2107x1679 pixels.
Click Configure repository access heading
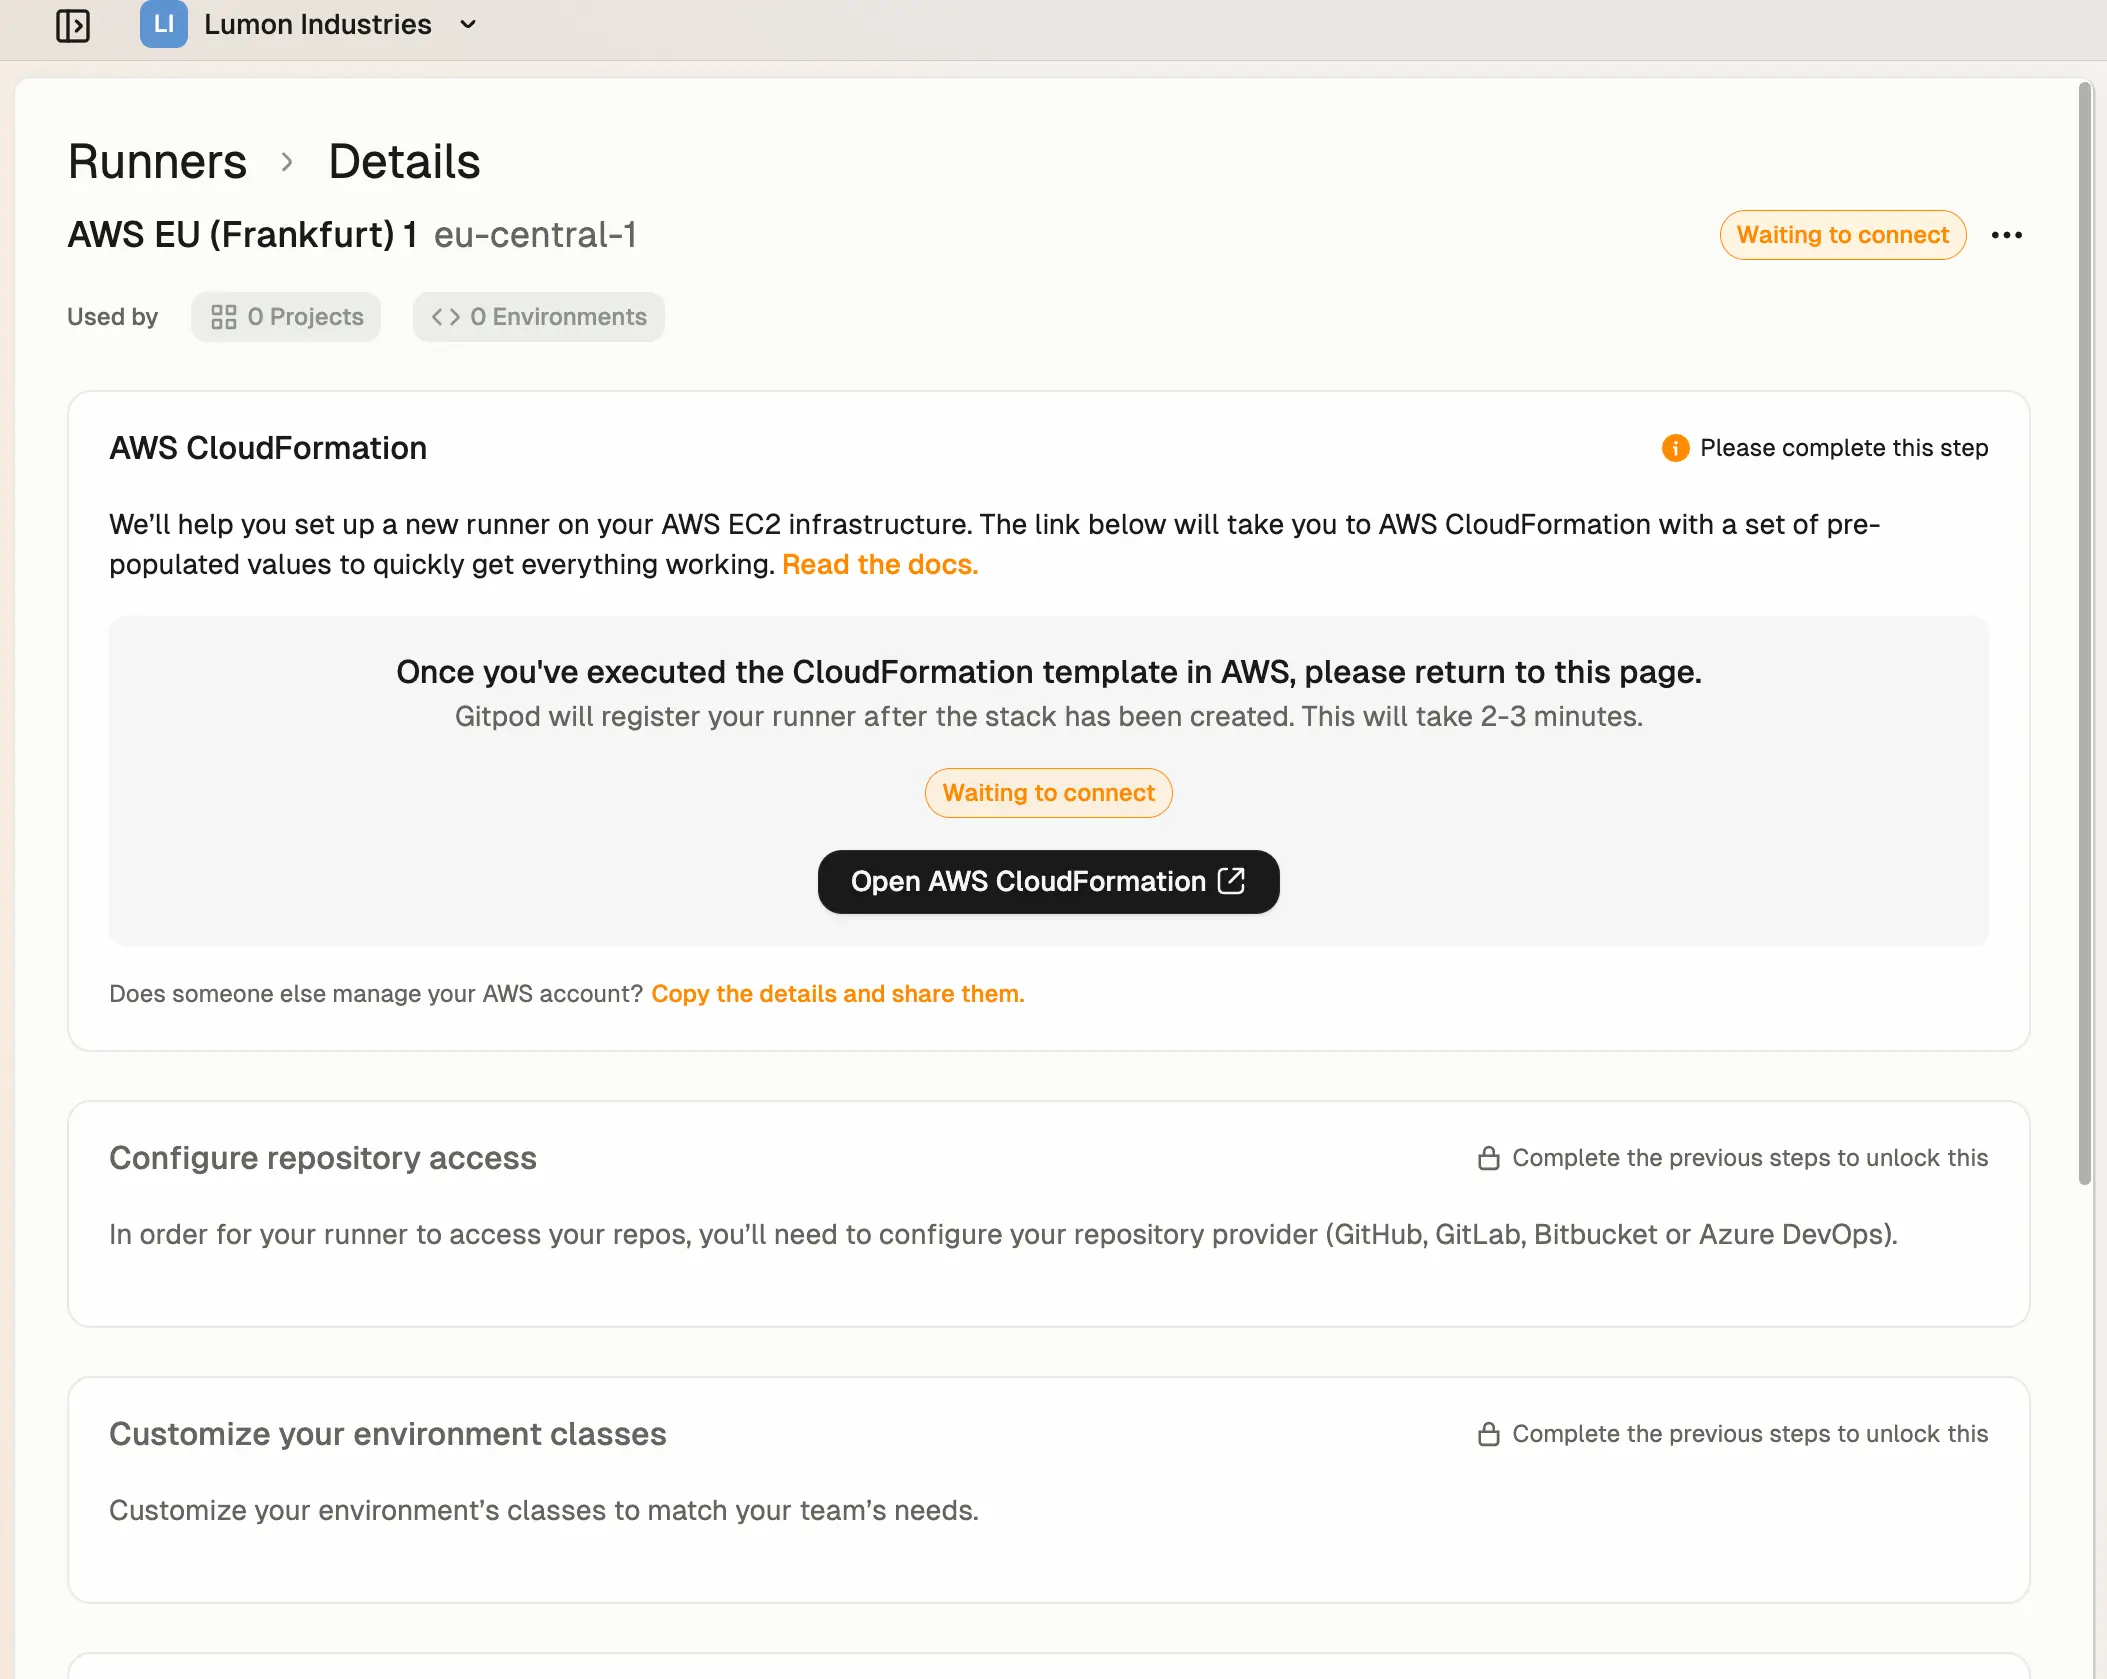coord(323,1158)
